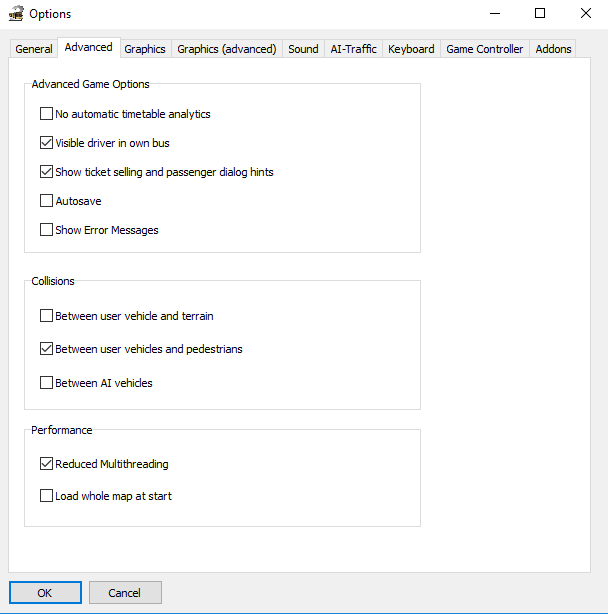Open the Graphics tab

click(x=145, y=49)
